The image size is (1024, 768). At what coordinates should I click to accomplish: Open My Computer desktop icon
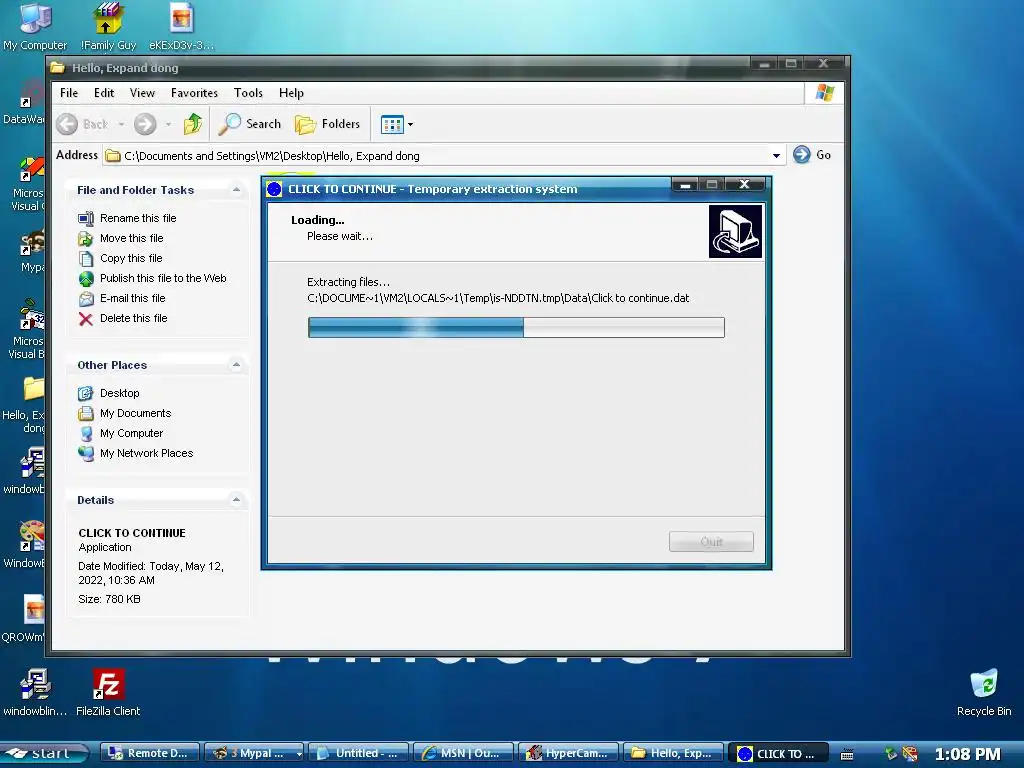35,26
